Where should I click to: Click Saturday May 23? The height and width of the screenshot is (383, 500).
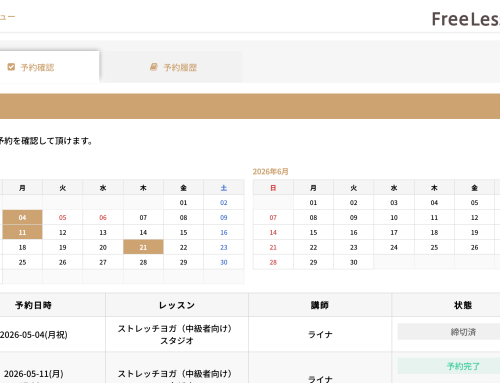224,247
